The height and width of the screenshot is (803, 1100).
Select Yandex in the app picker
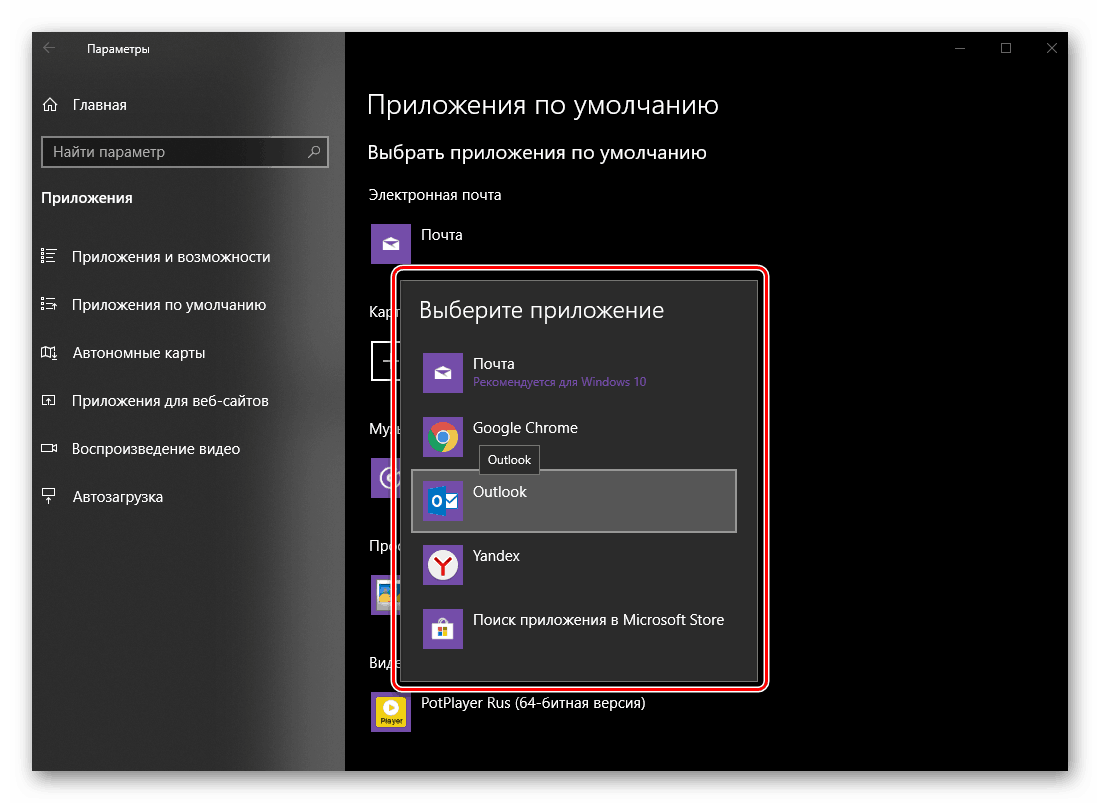click(x=574, y=565)
